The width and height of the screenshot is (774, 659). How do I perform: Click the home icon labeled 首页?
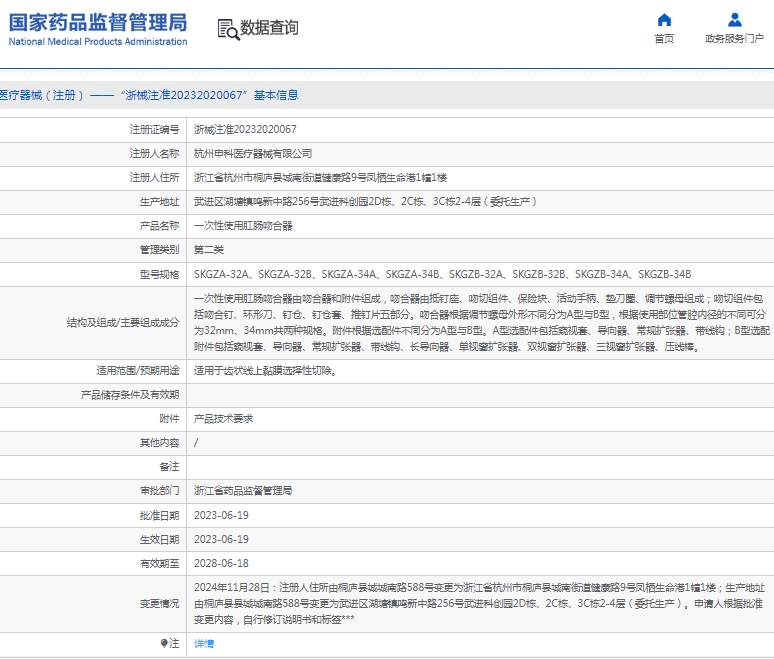(664, 20)
